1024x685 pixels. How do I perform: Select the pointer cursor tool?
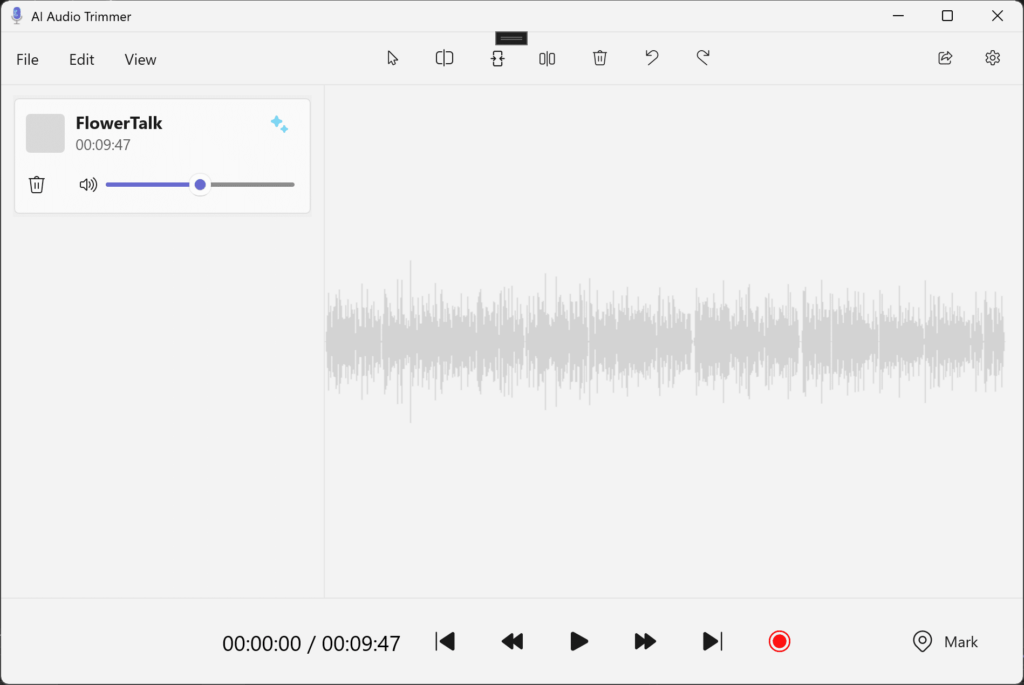click(393, 59)
